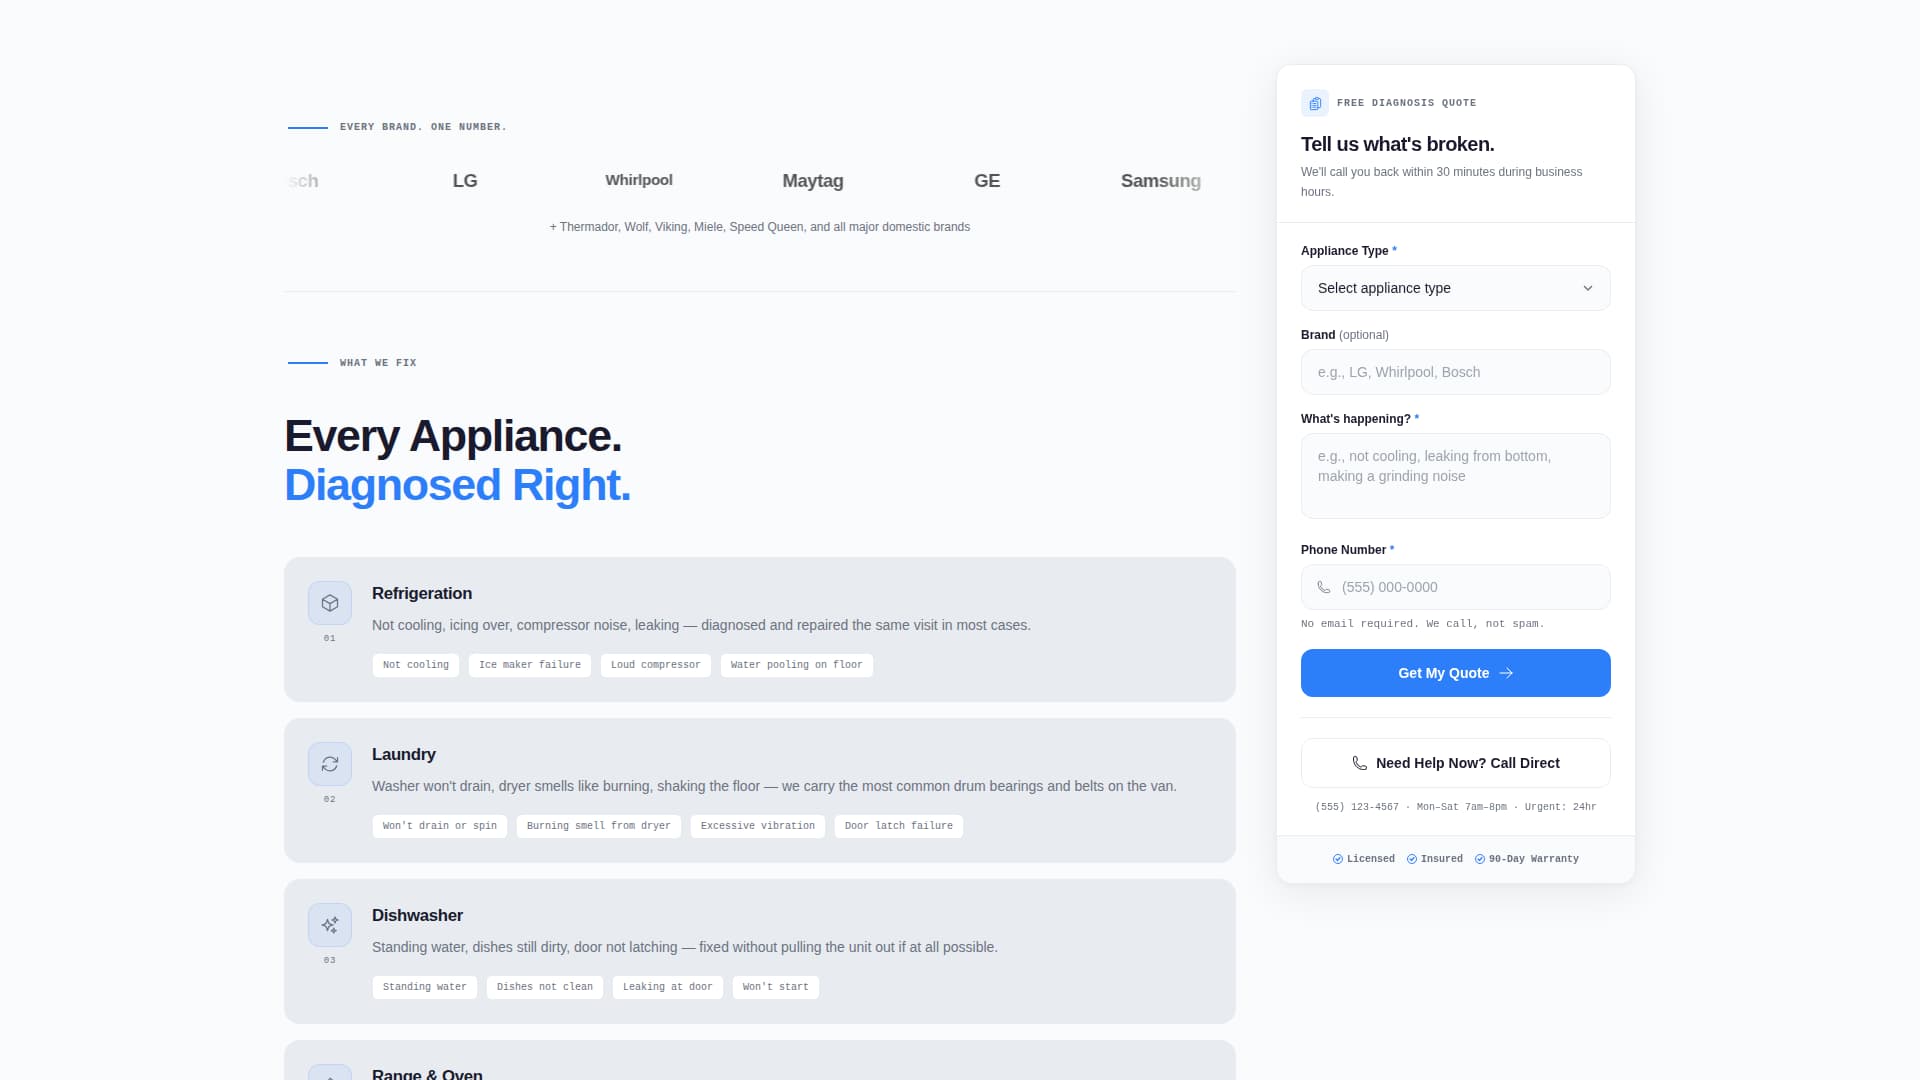
Task: Focus the Phone Number input field
Action: pos(1456,587)
